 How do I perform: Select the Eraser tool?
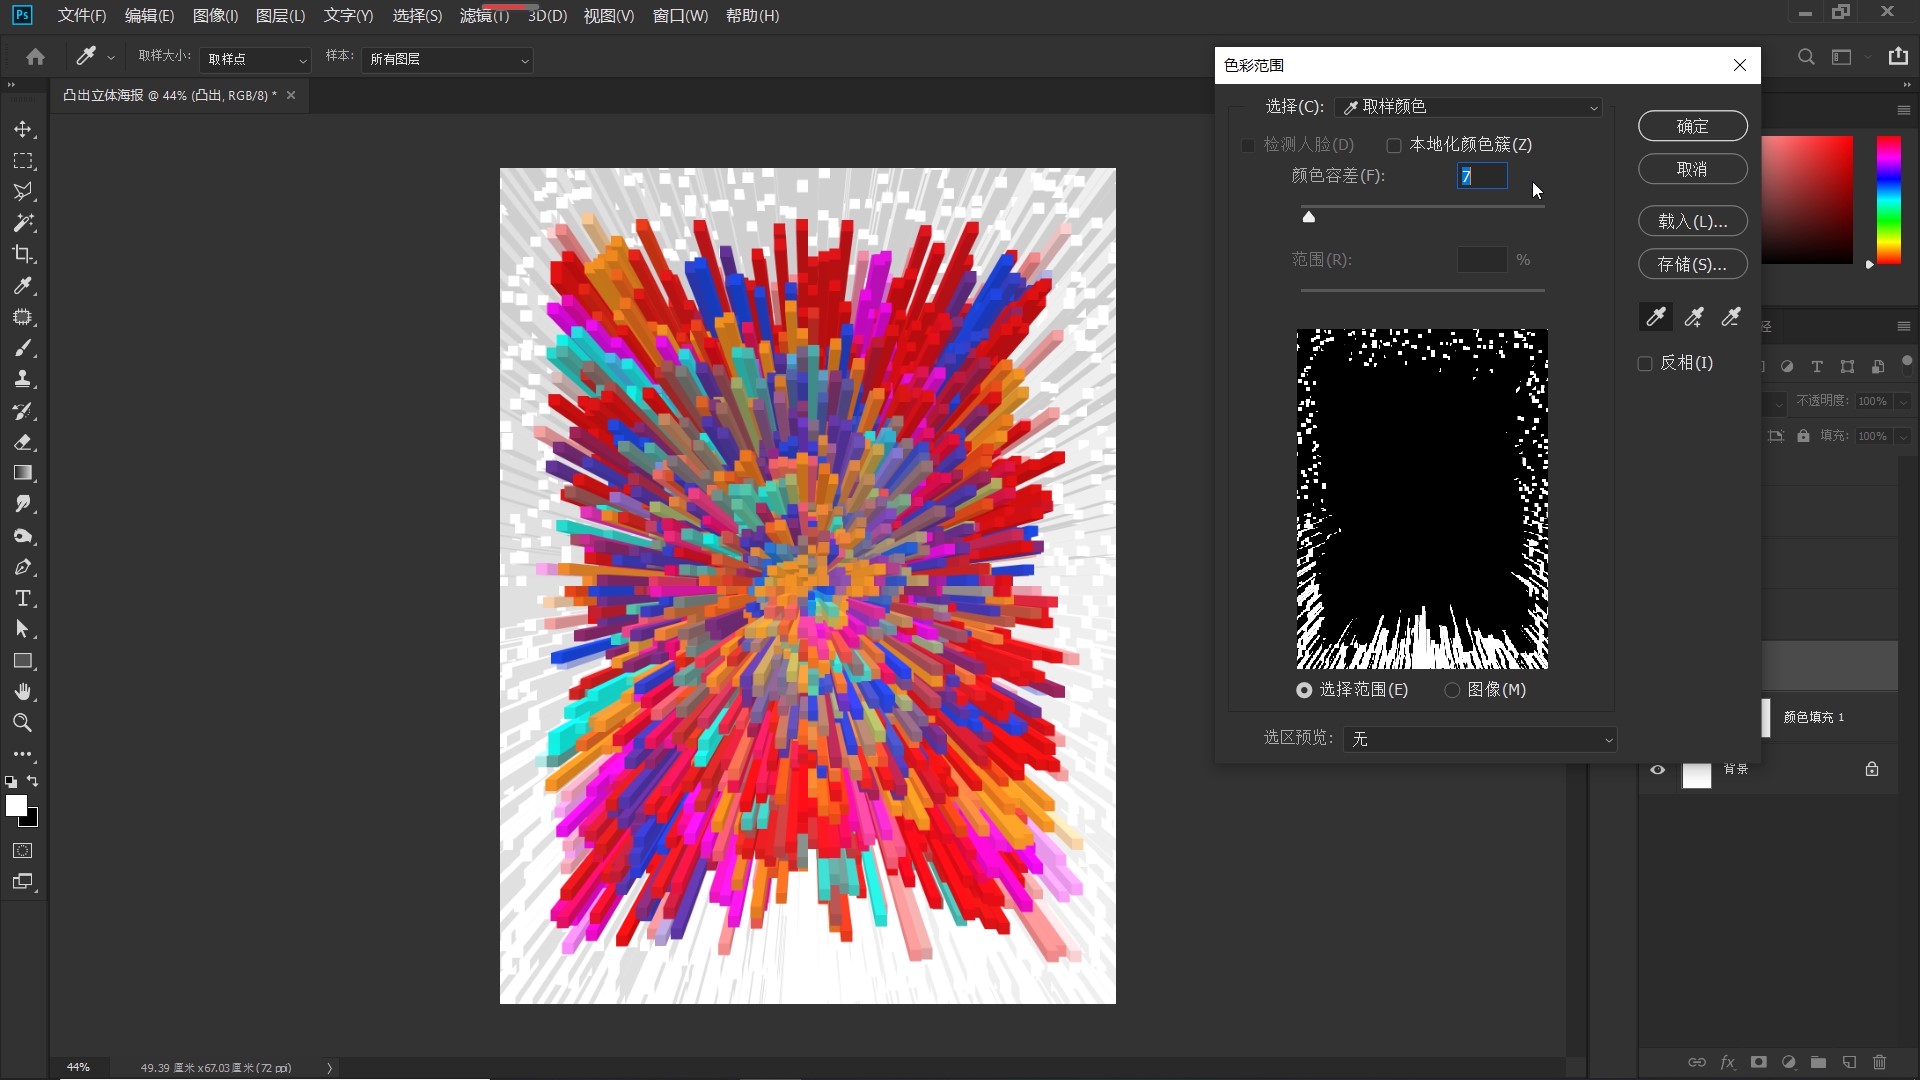point(23,442)
